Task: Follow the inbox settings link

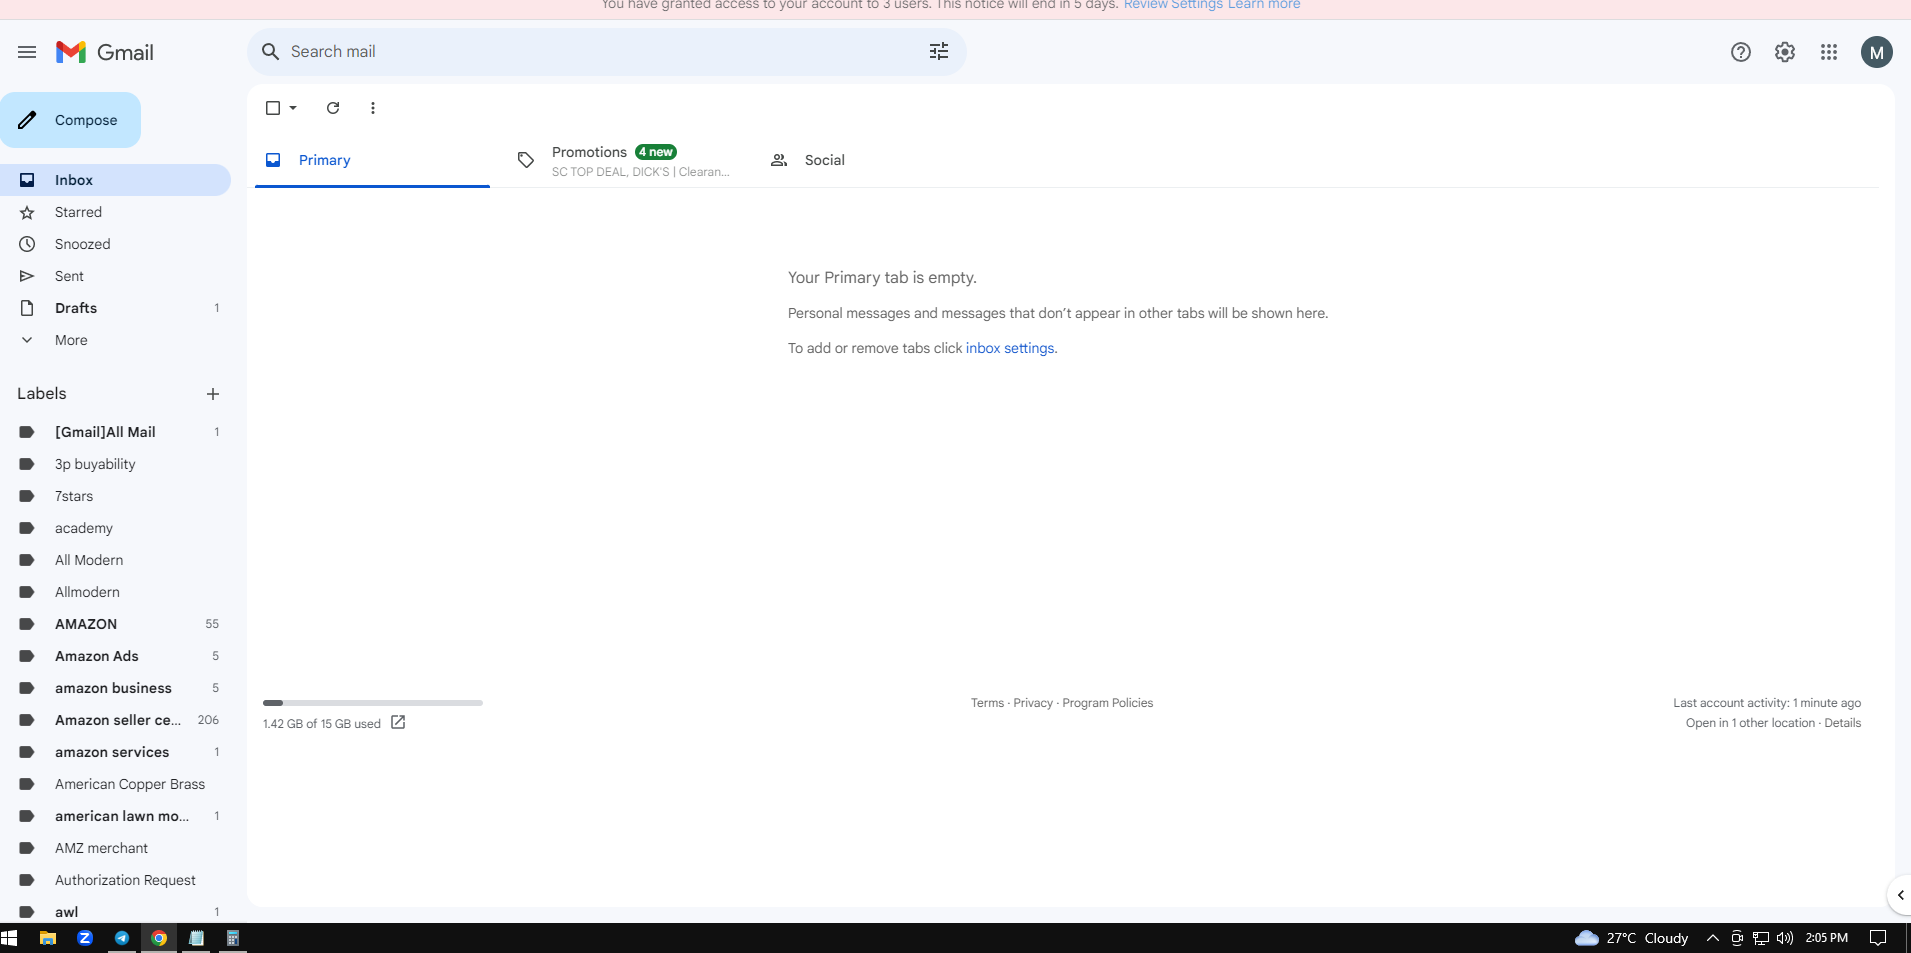Action: coord(1010,348)
